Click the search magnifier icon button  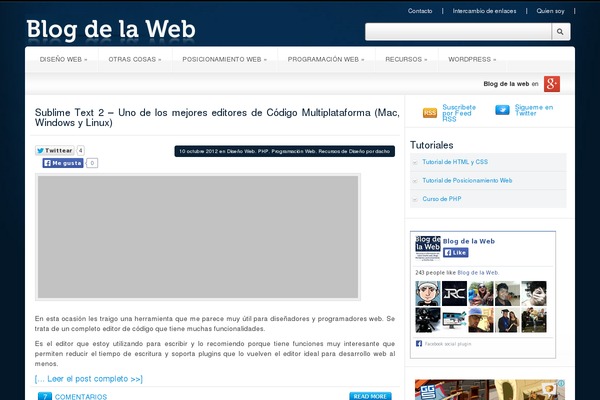pyautogui.click(x=561, y=32)
